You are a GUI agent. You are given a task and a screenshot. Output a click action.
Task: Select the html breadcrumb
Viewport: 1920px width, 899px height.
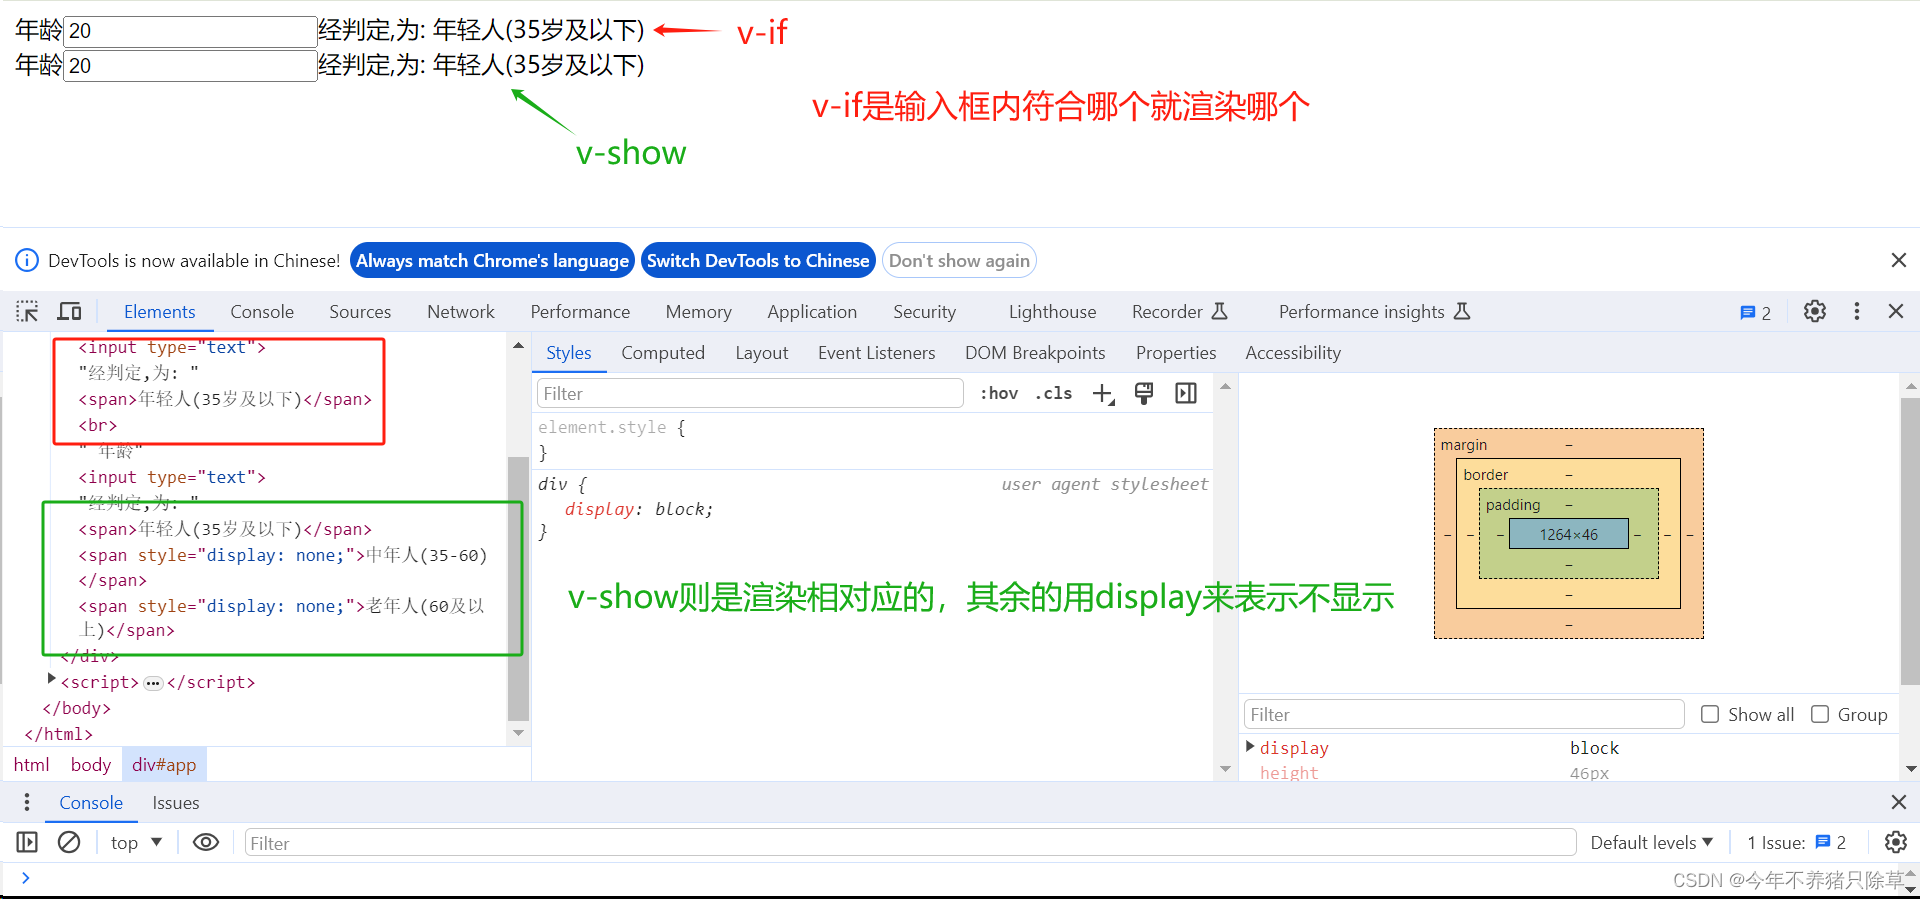point(31,765)
